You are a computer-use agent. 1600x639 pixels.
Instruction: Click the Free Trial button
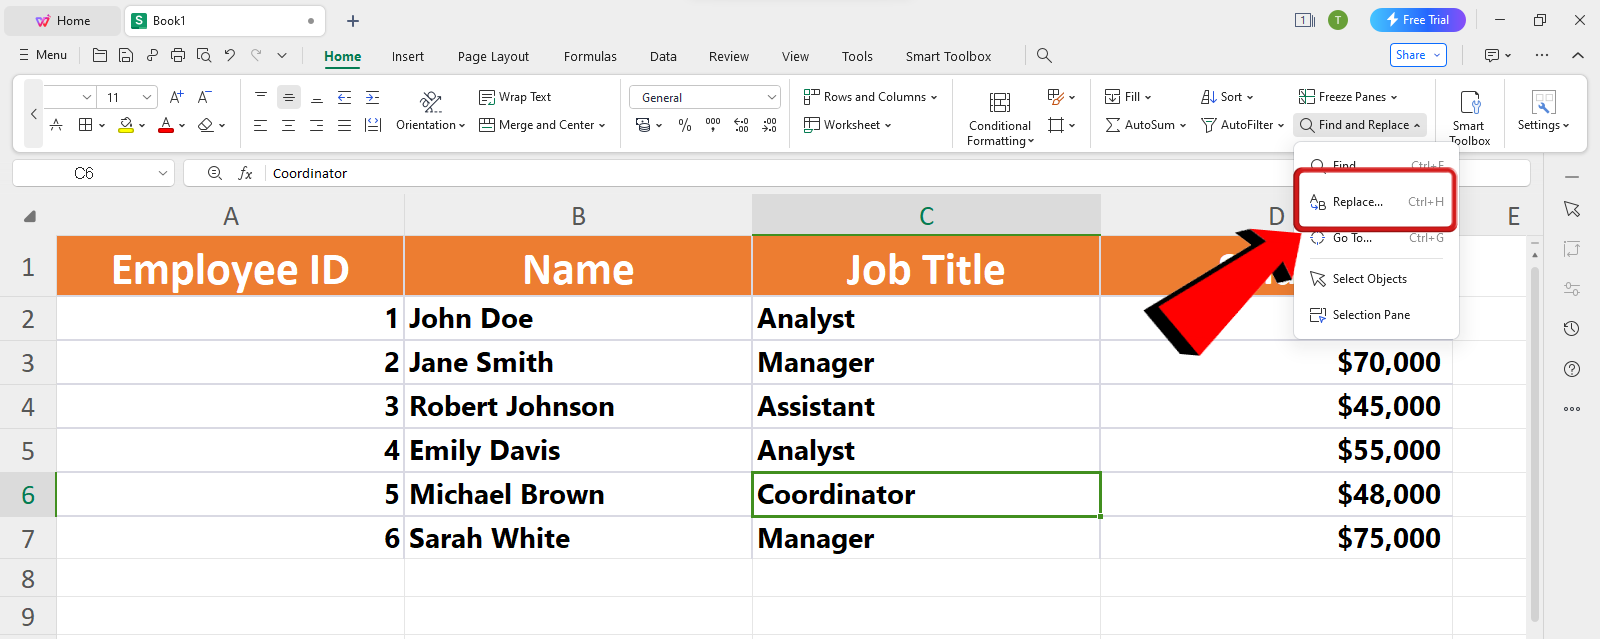(x=1418, y=20)
